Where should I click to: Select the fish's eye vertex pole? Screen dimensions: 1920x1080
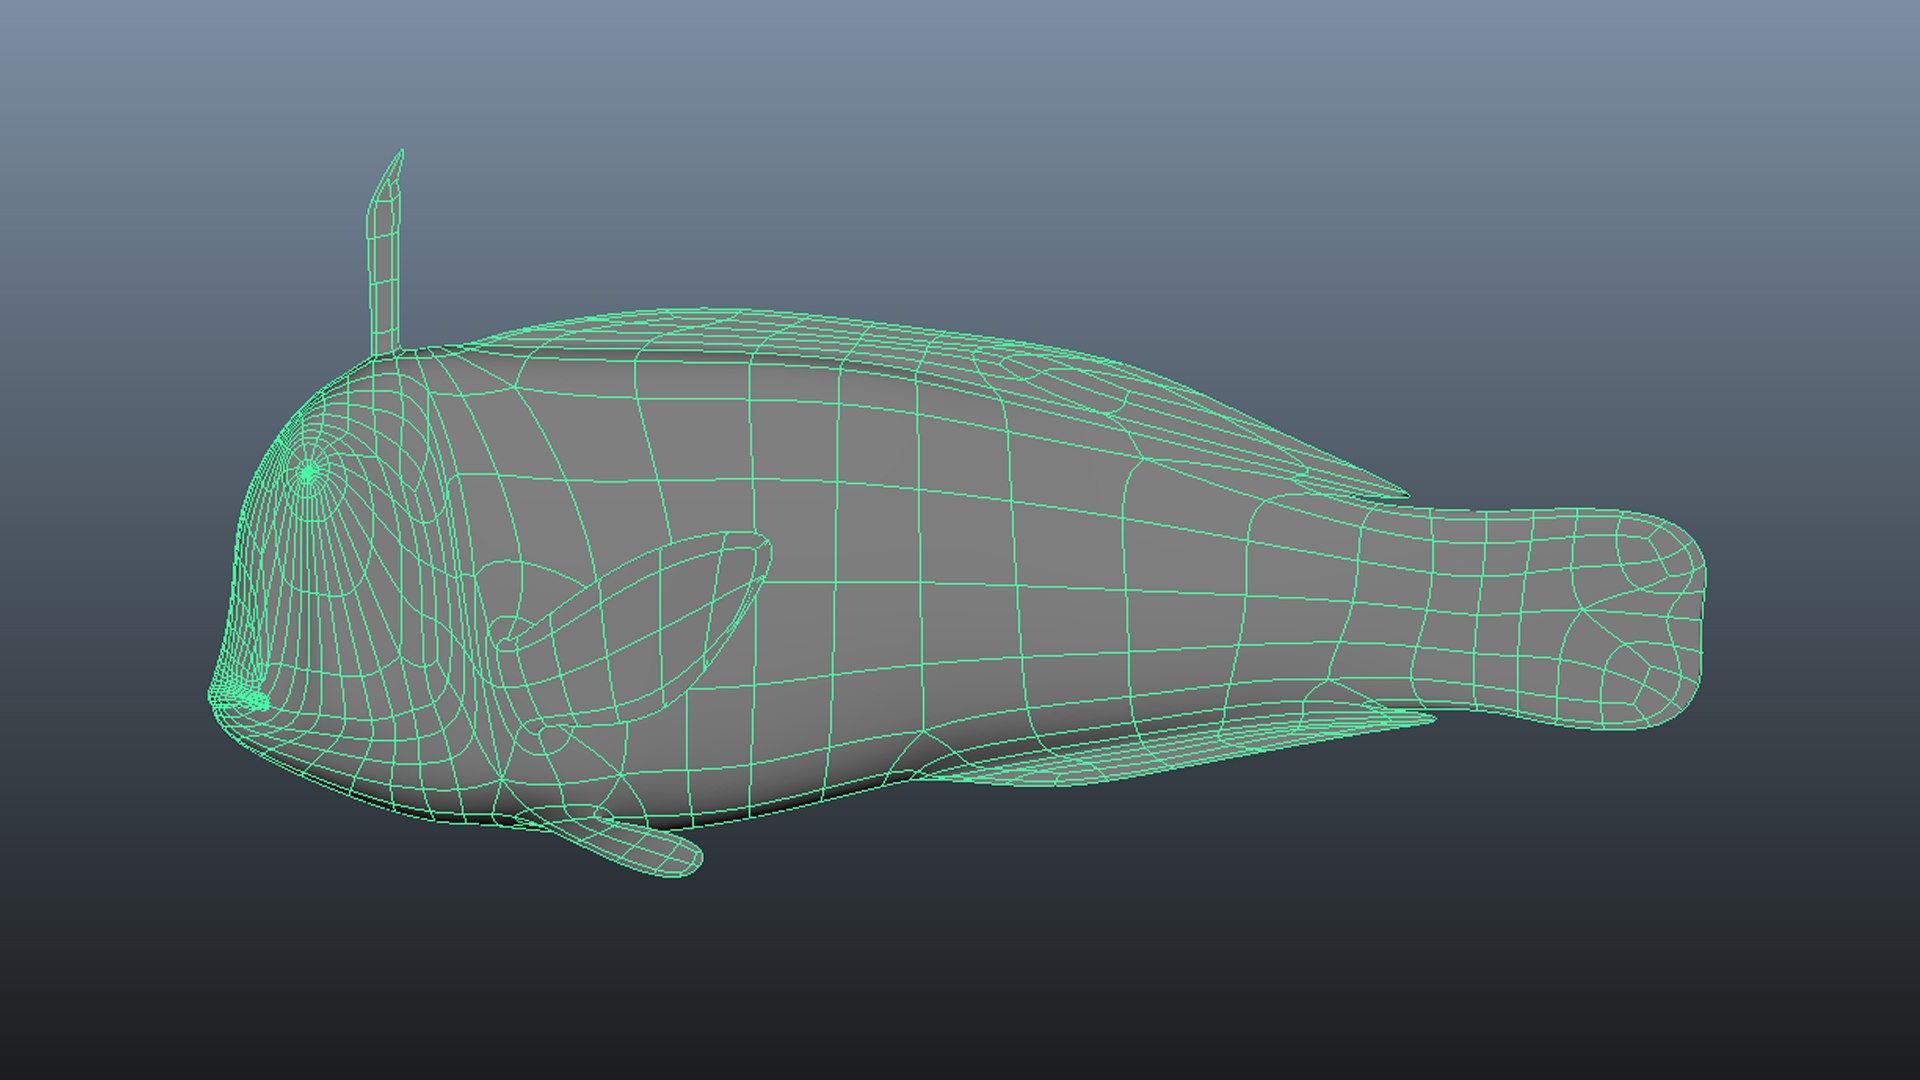point(309,473)
